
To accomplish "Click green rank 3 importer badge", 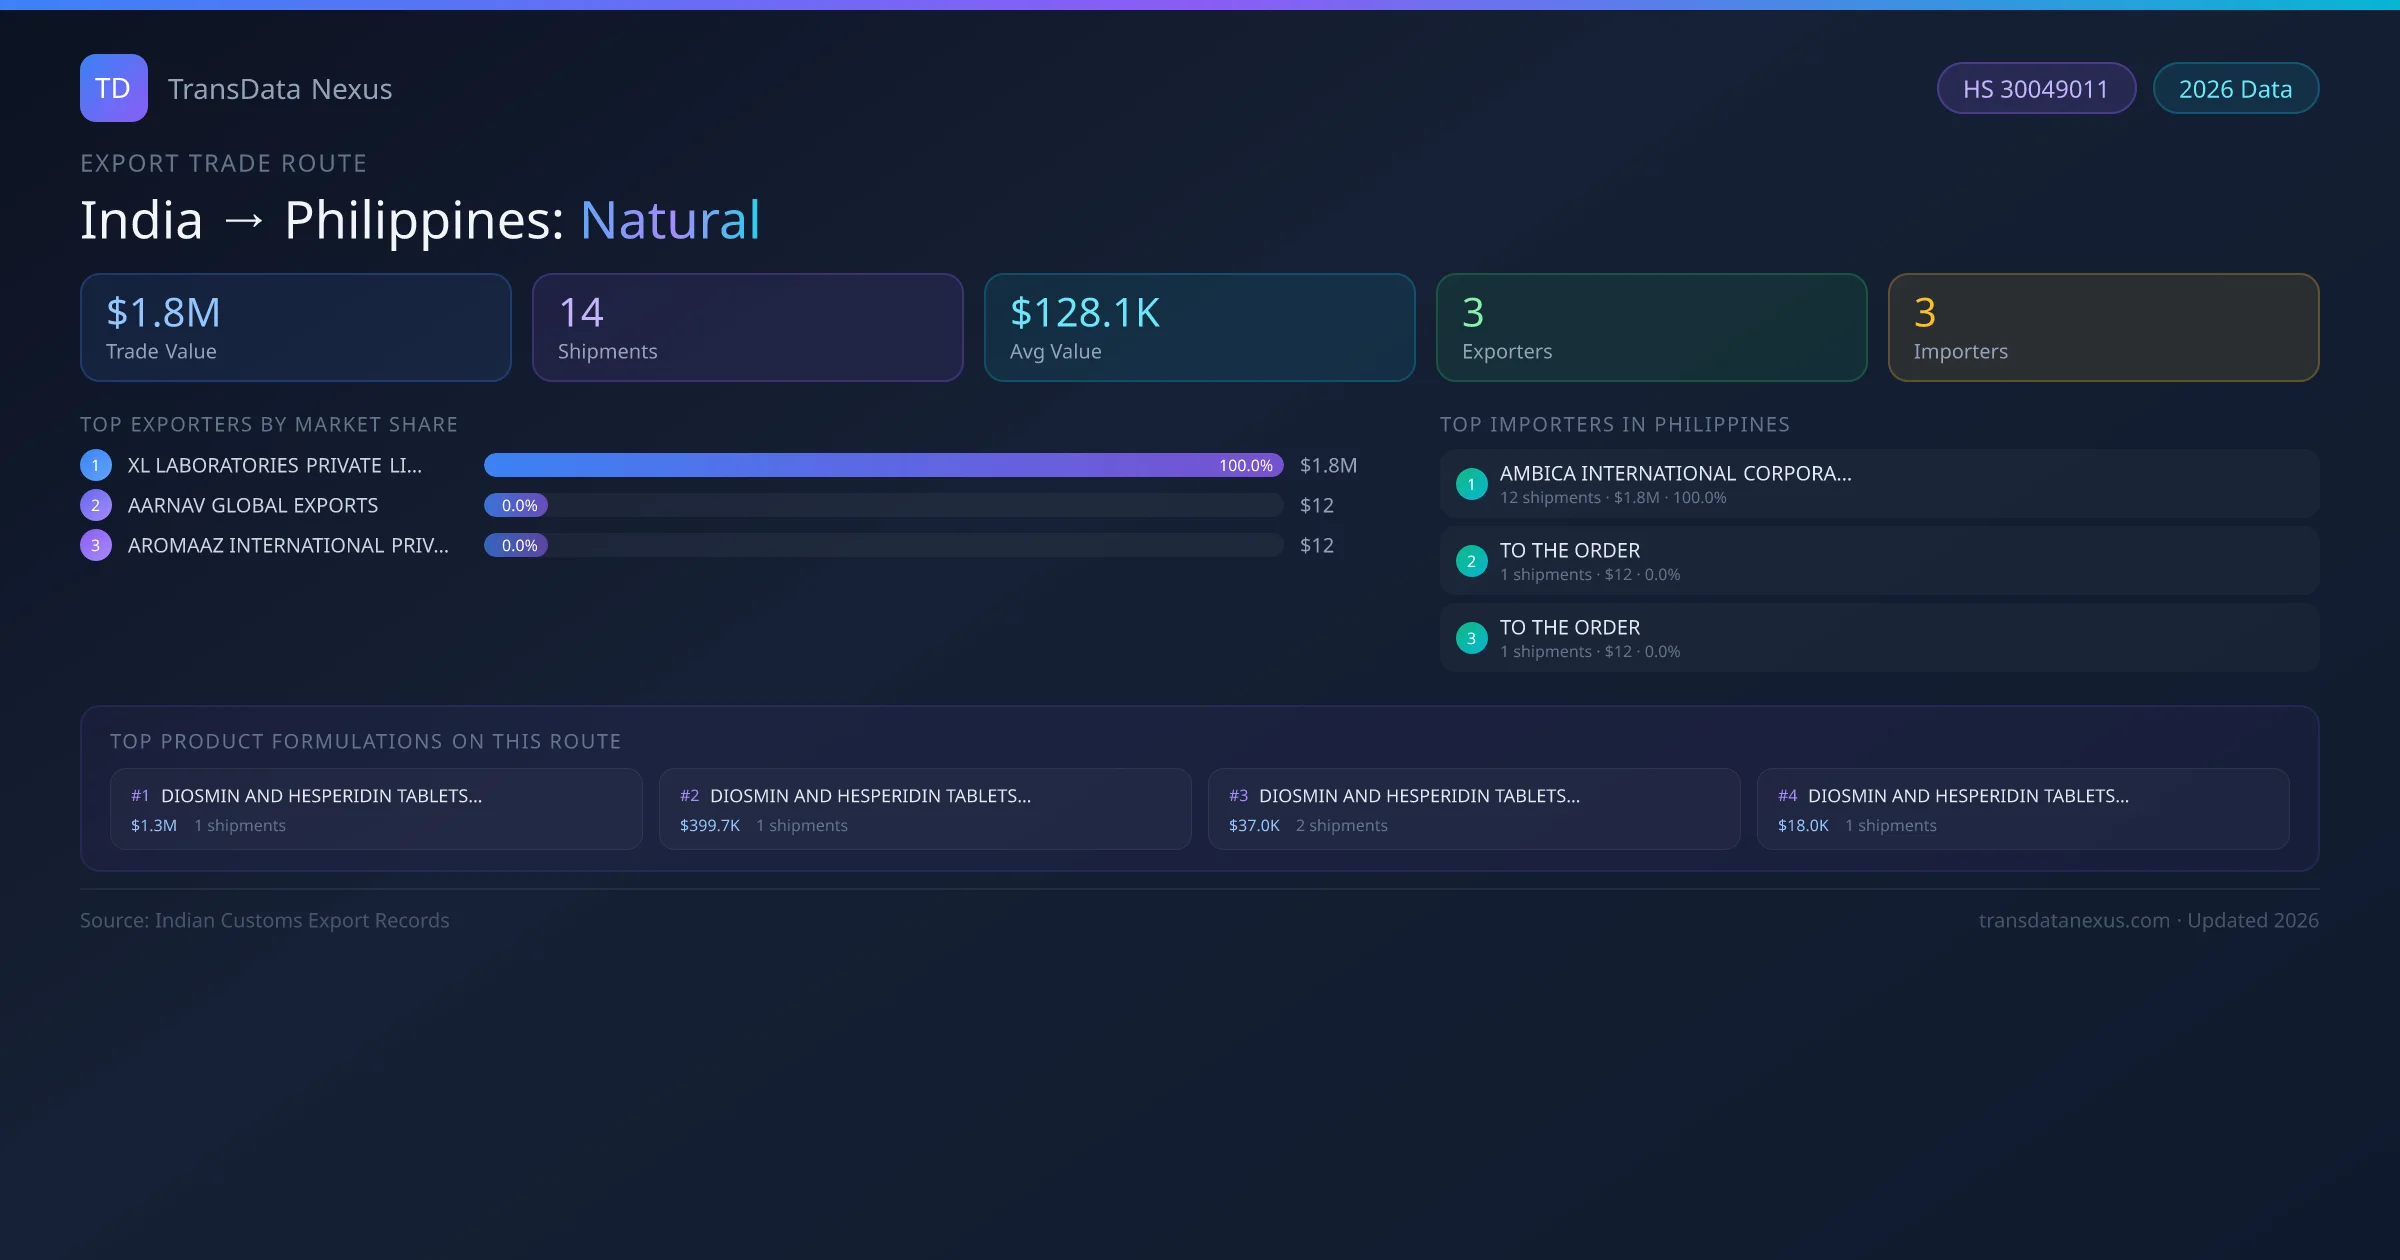I will click(x=1471, y=638).
